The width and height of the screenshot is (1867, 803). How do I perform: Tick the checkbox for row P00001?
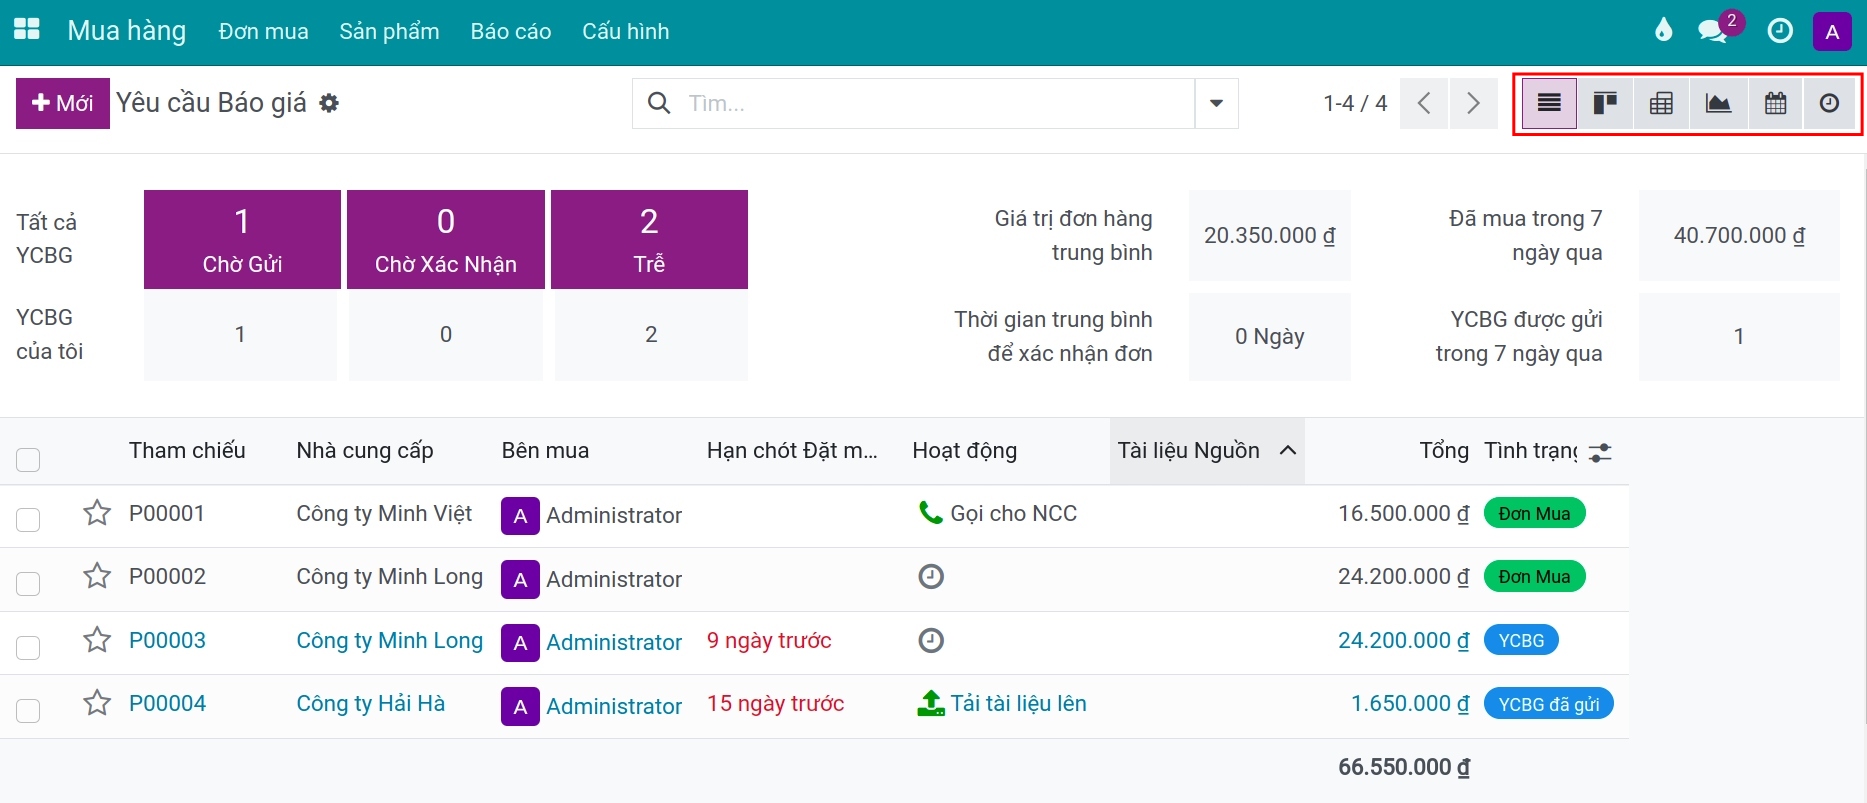(28, 519)
